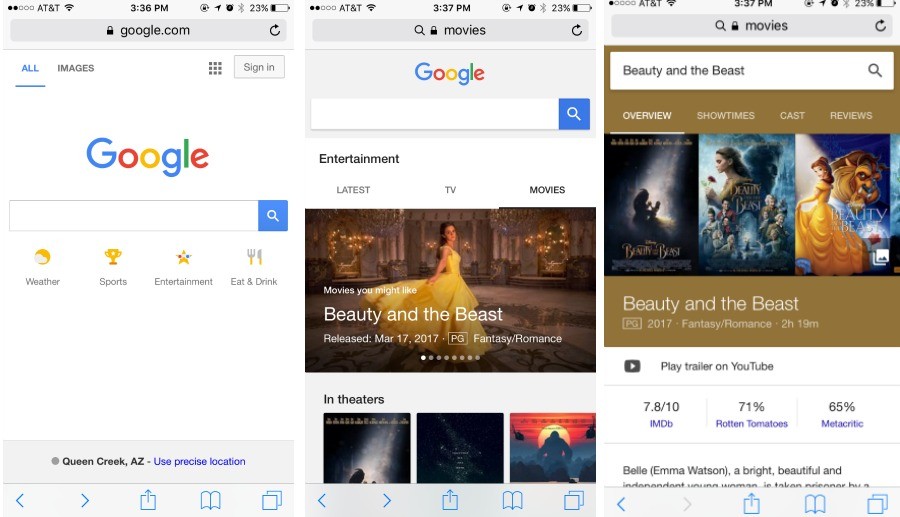Click Use precise location link
900x517 pixels.
coord(199,461)
